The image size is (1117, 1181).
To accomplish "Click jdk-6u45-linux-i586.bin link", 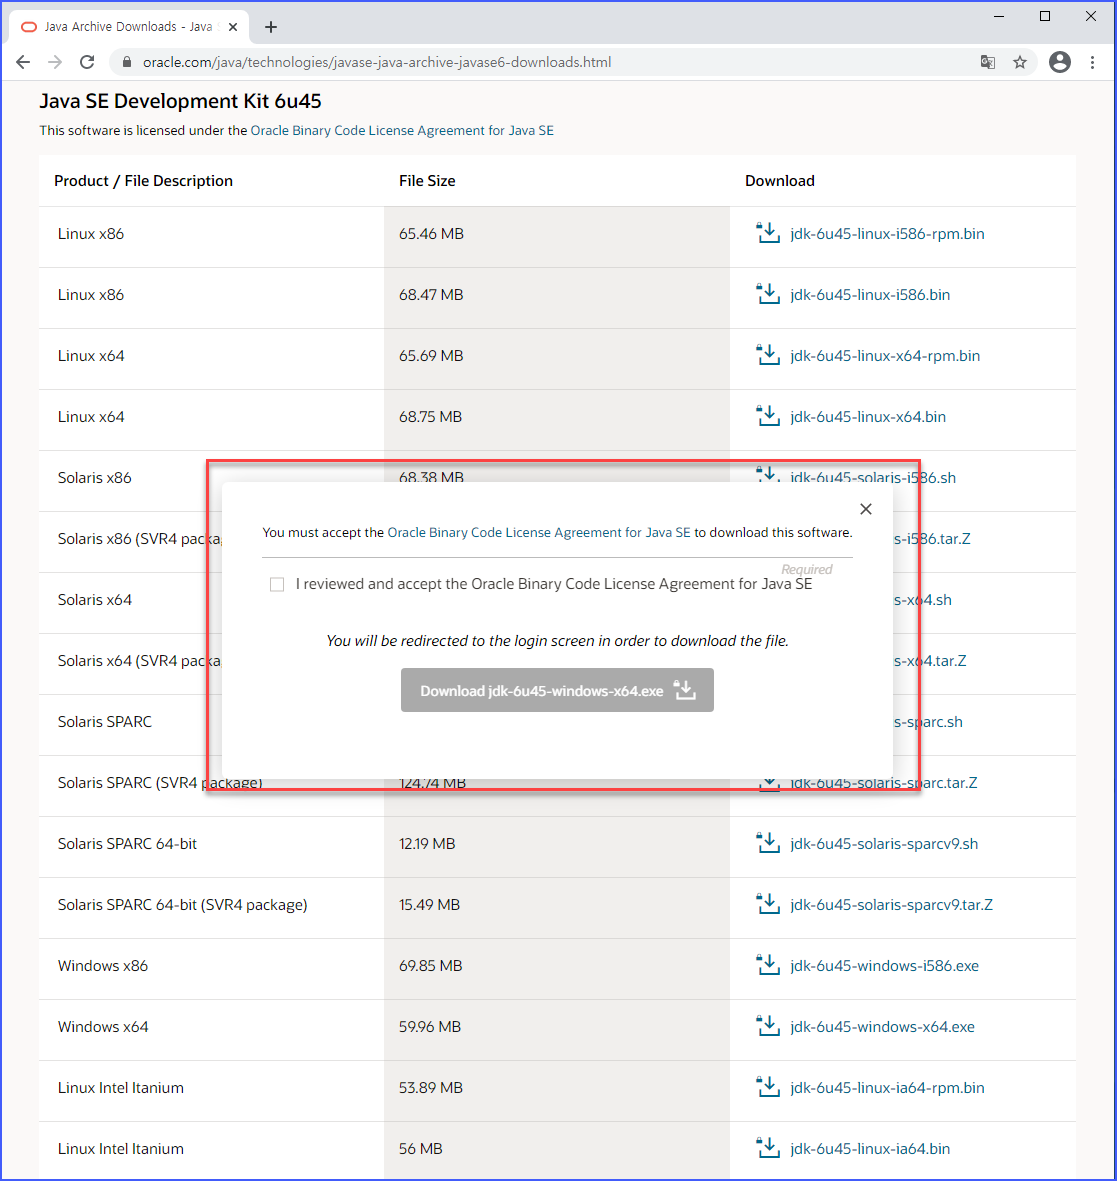I will (x=870, y=294).
